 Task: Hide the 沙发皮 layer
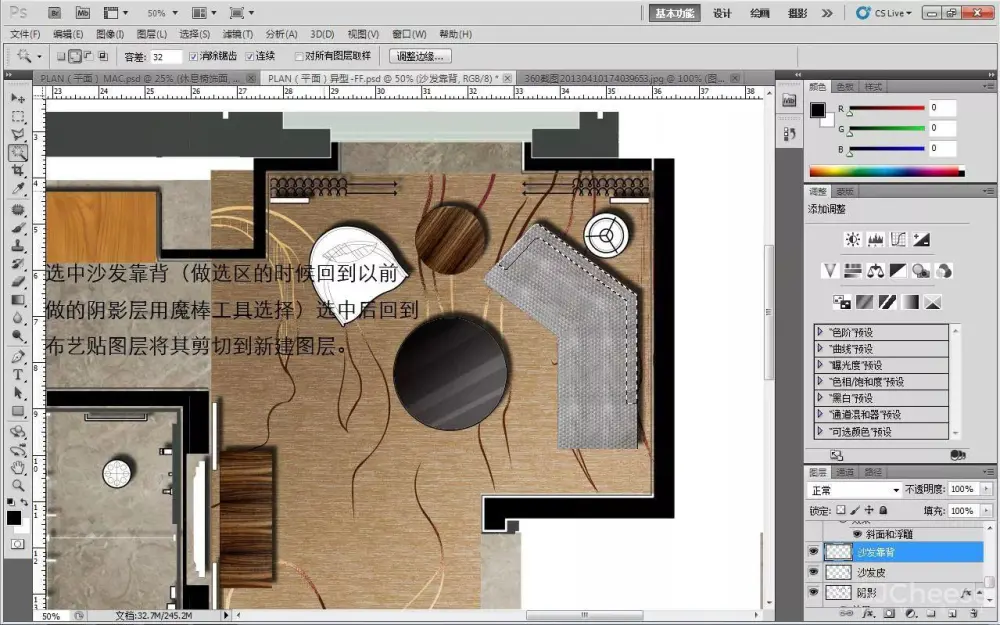coord(812,572)
